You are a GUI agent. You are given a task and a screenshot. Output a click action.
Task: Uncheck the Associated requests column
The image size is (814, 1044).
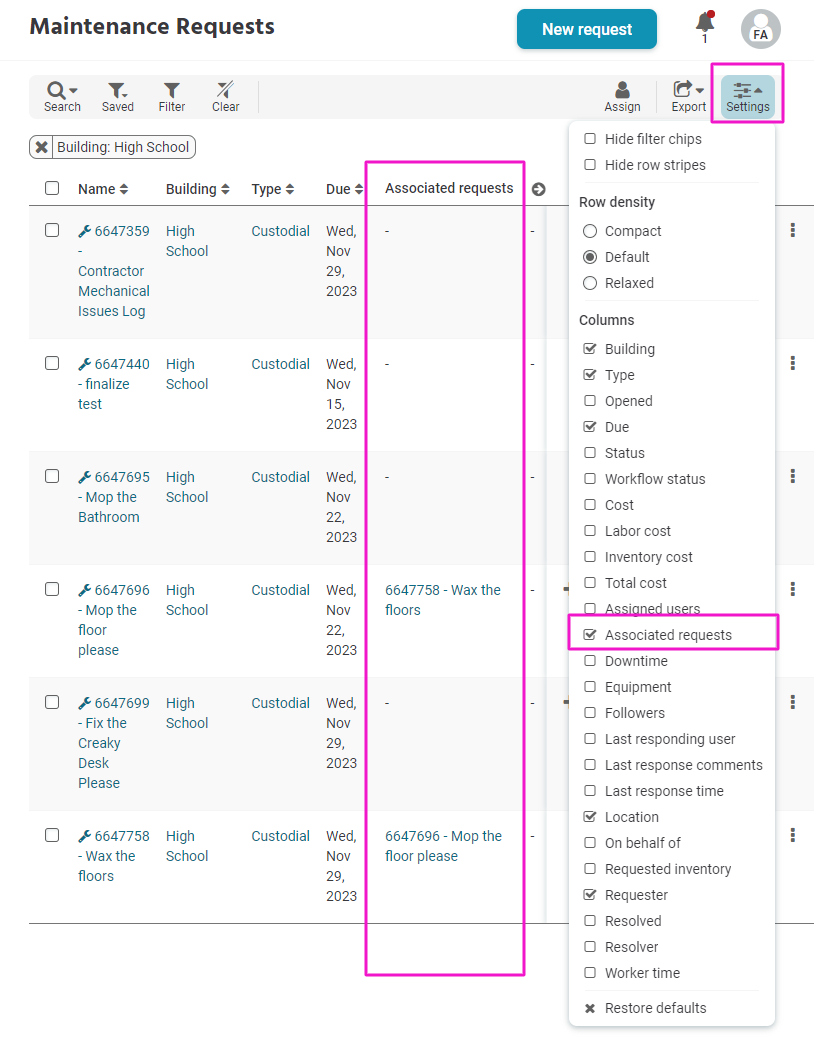(590, 635)
